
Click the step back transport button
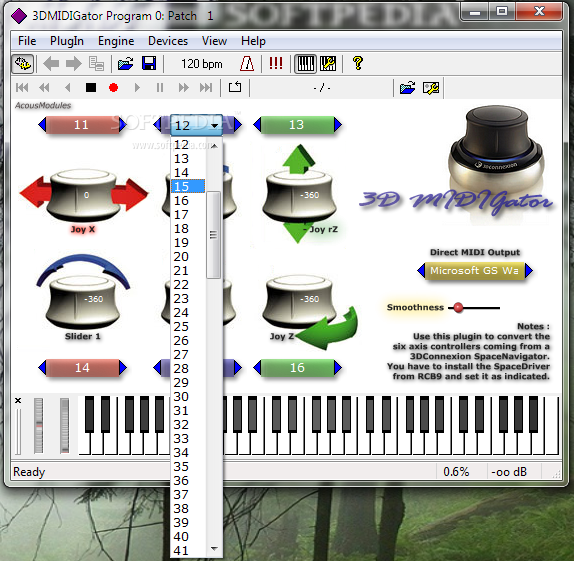click(67, 88)
